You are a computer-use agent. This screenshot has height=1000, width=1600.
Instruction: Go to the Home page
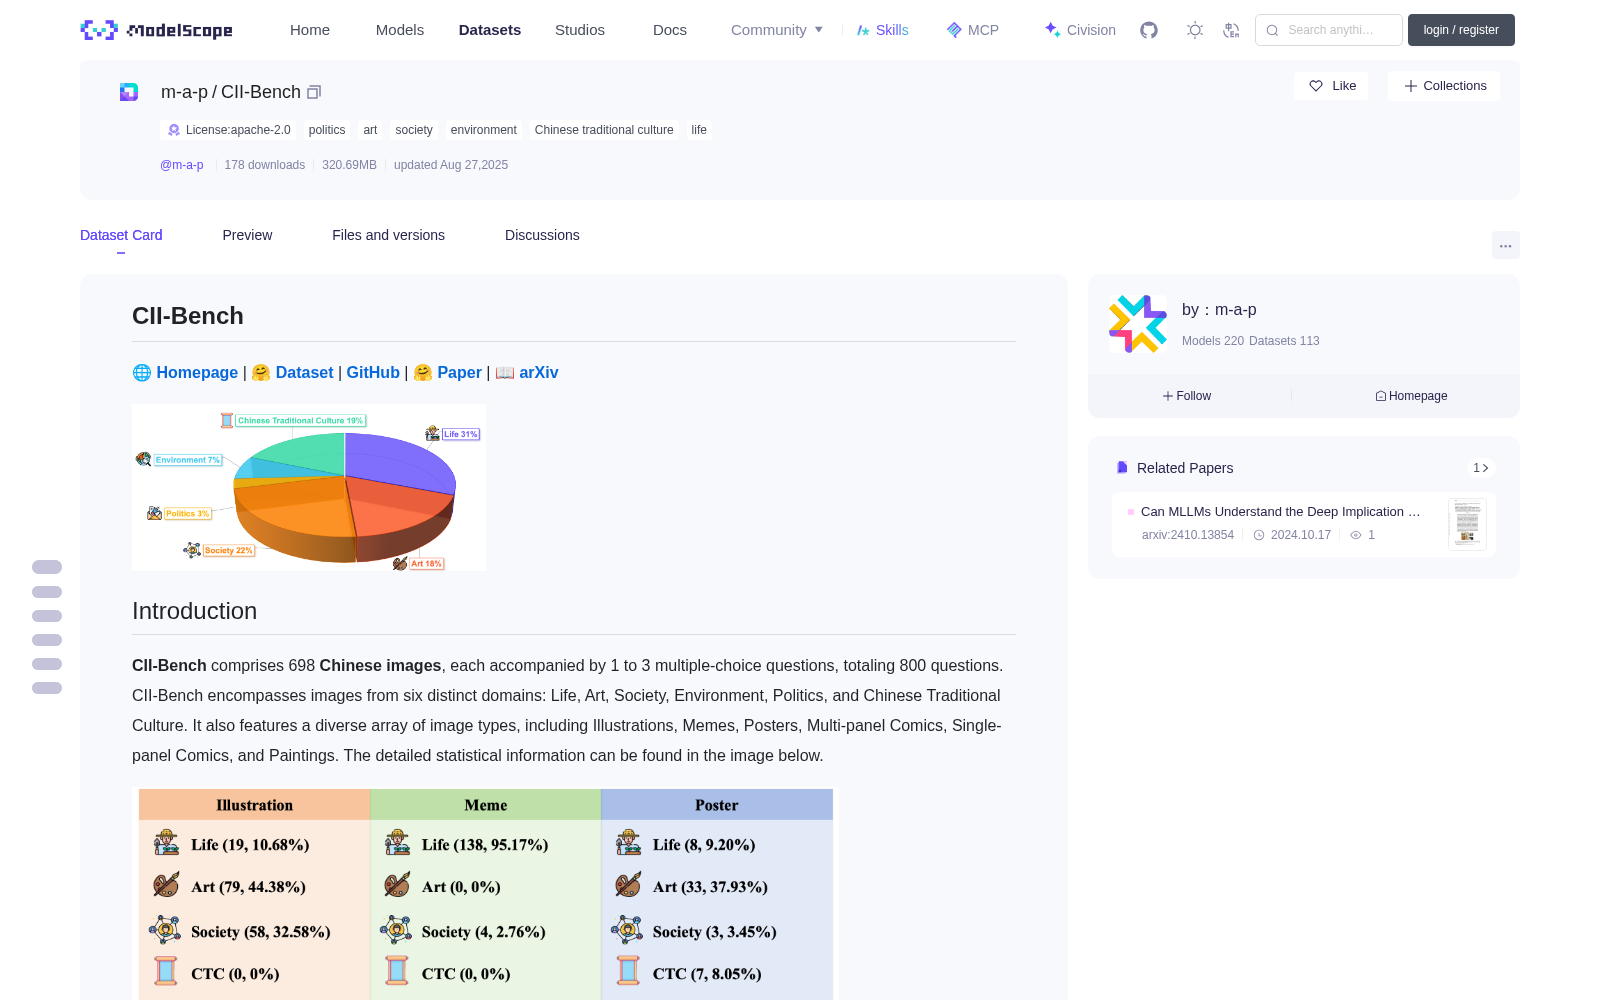click(310, 30)
